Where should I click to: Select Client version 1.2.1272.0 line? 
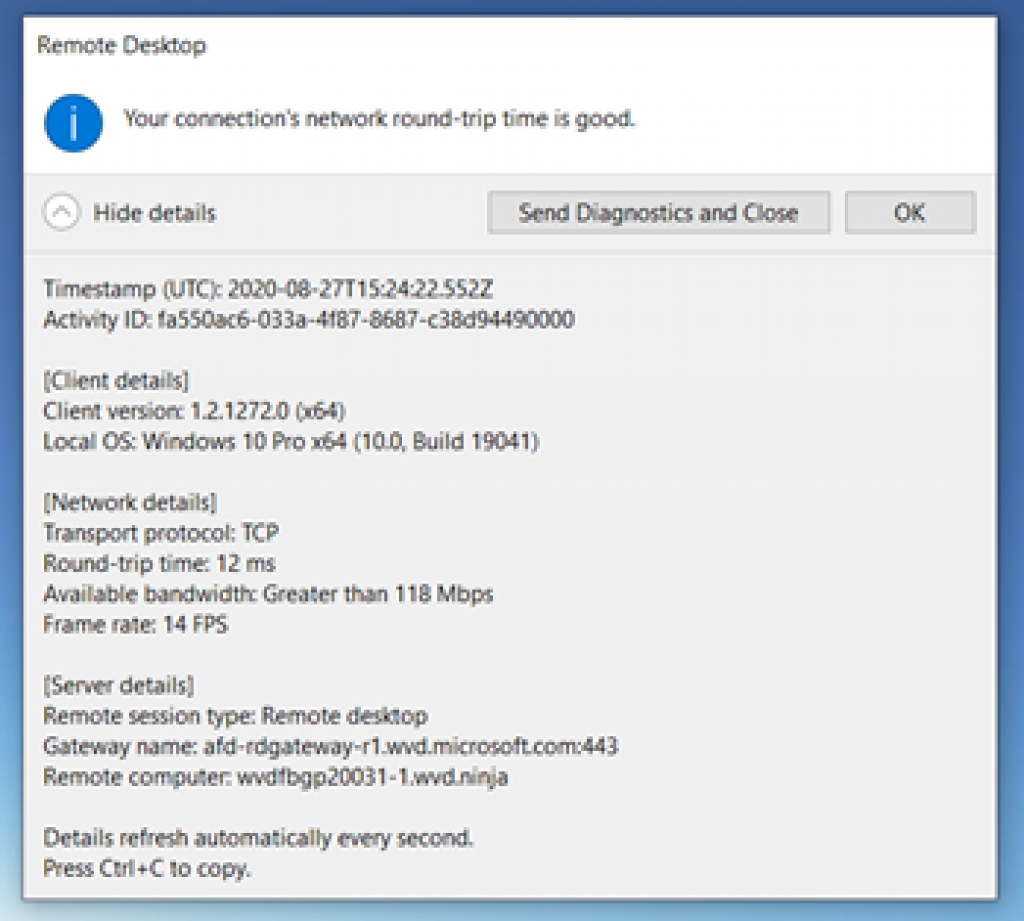click(194, 411)
